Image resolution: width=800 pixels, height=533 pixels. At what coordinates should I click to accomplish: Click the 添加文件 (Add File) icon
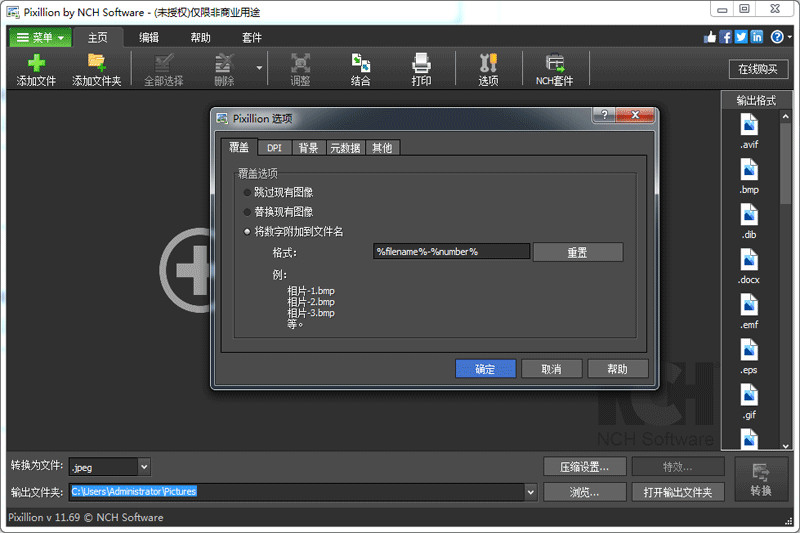pyautogui.click(x=36, y=63)
